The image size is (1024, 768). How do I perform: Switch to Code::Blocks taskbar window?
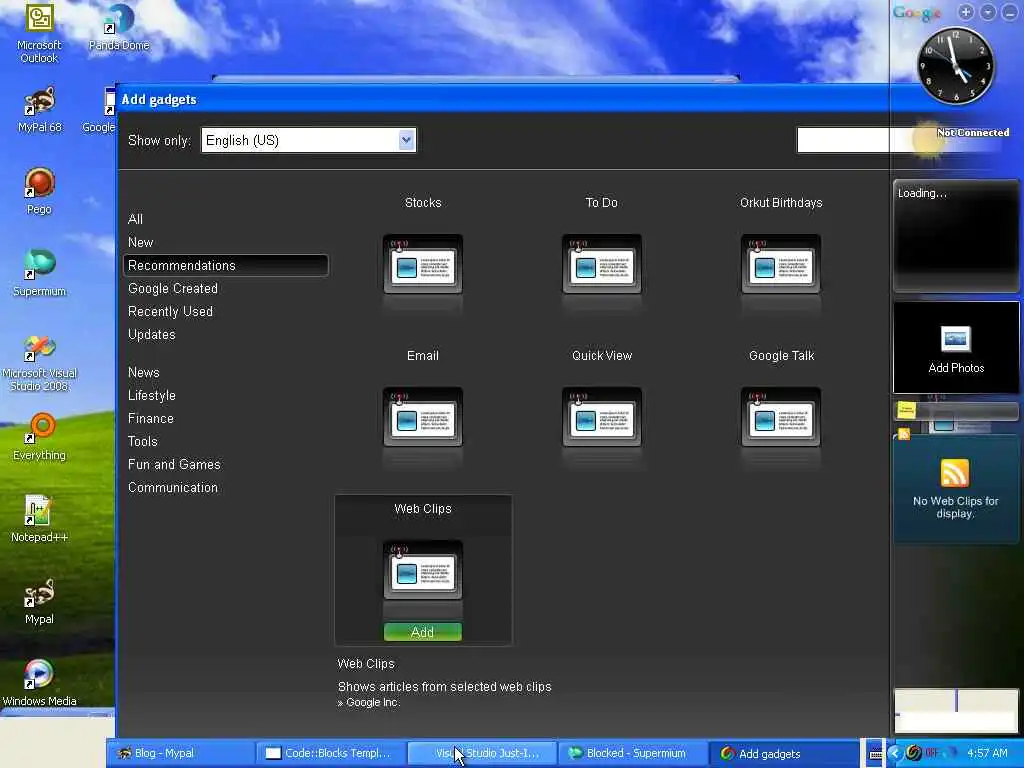pyautogui.click(x=331, y=753)
